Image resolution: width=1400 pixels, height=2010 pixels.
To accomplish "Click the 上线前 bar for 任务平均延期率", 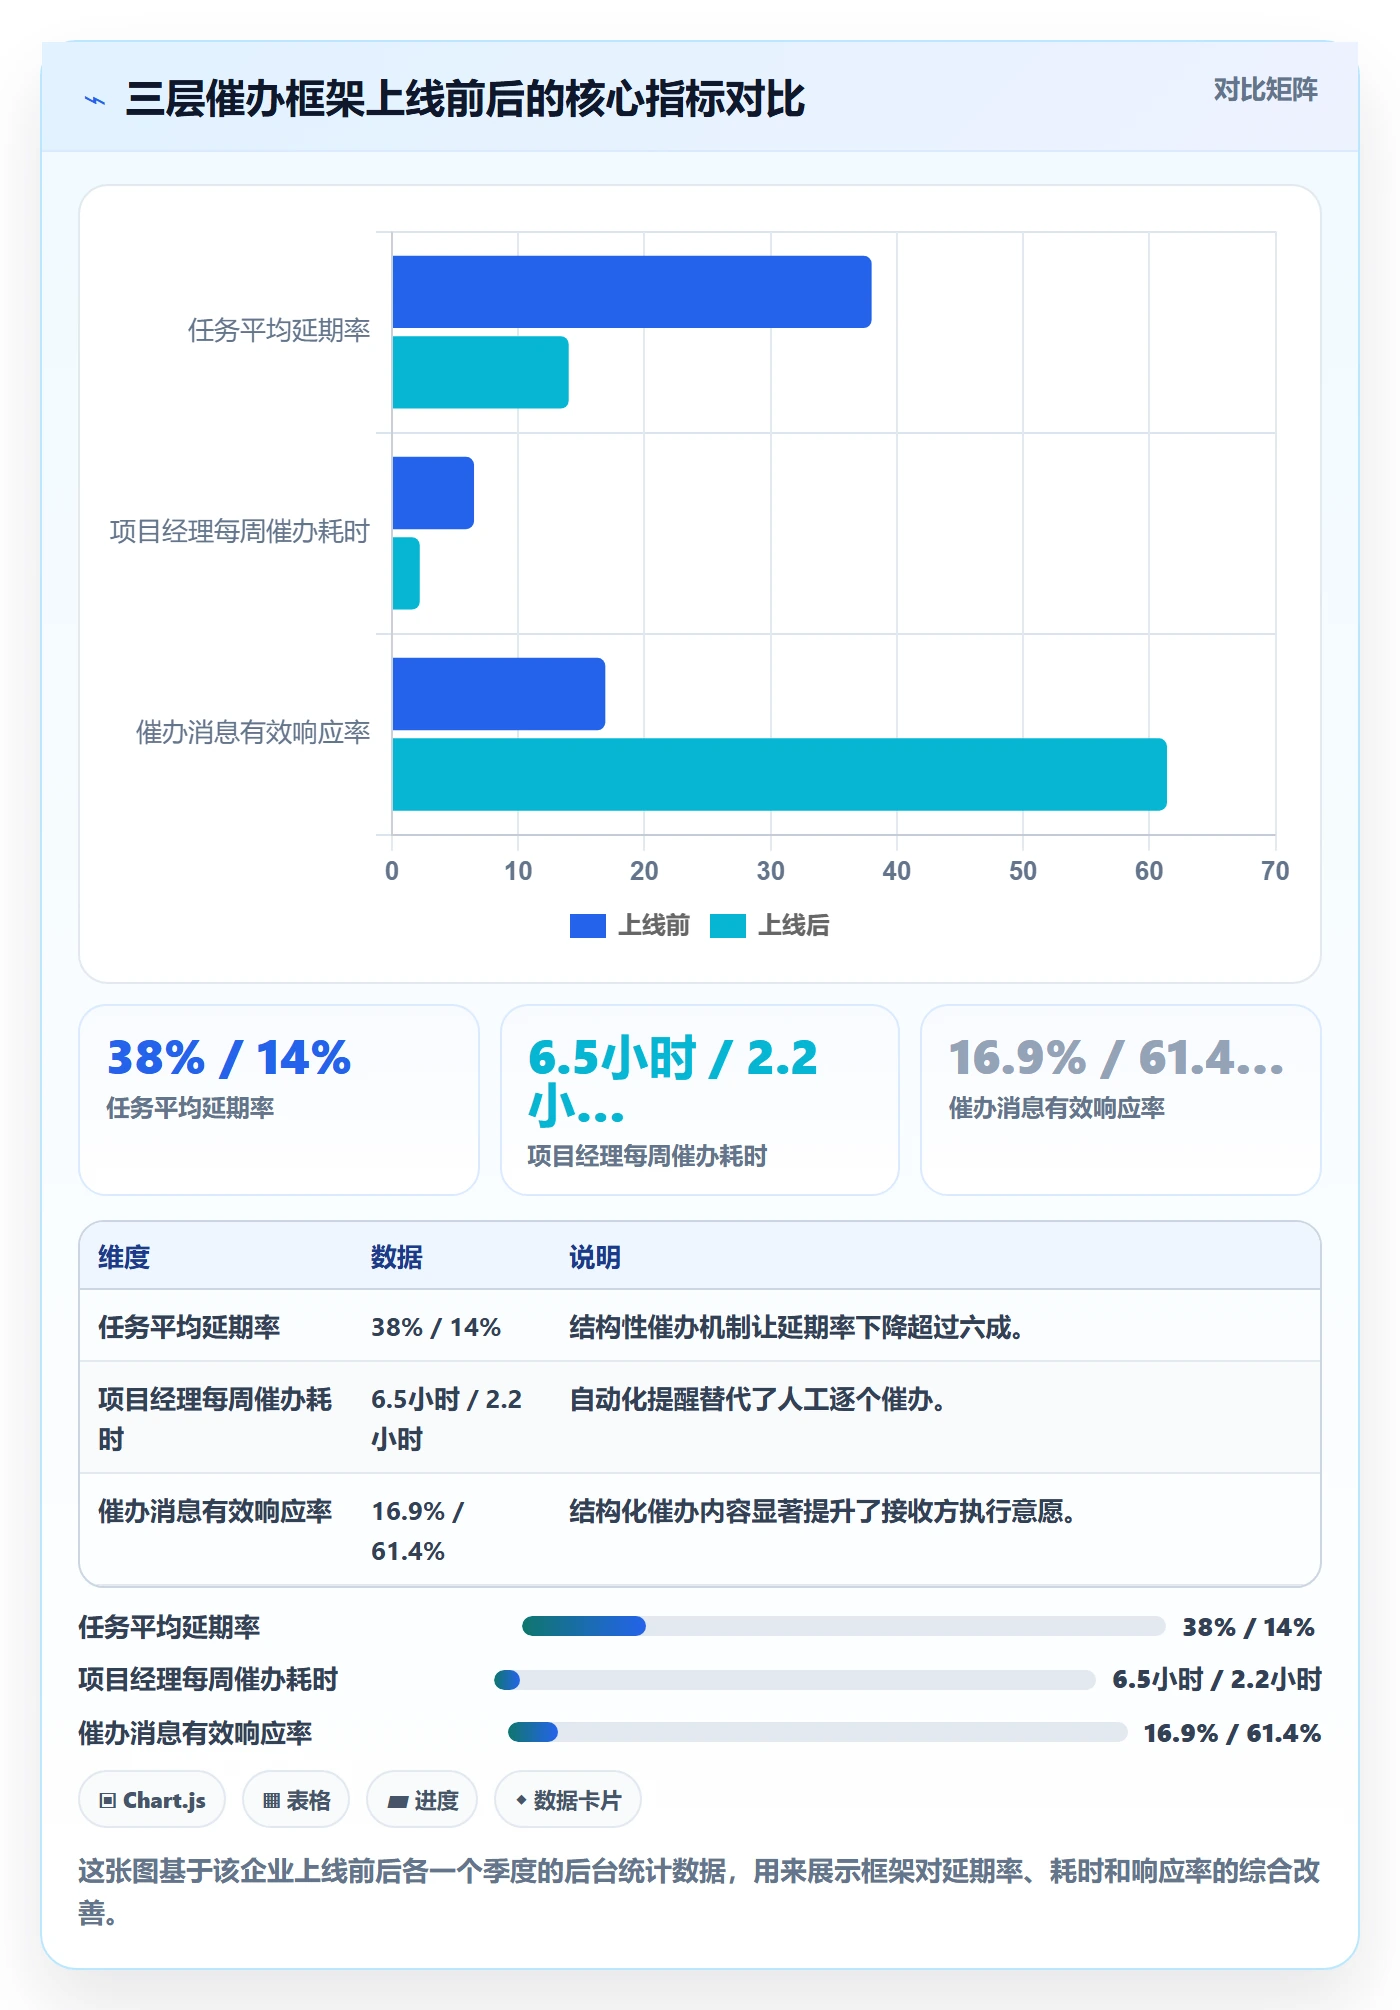I will 632,292.
